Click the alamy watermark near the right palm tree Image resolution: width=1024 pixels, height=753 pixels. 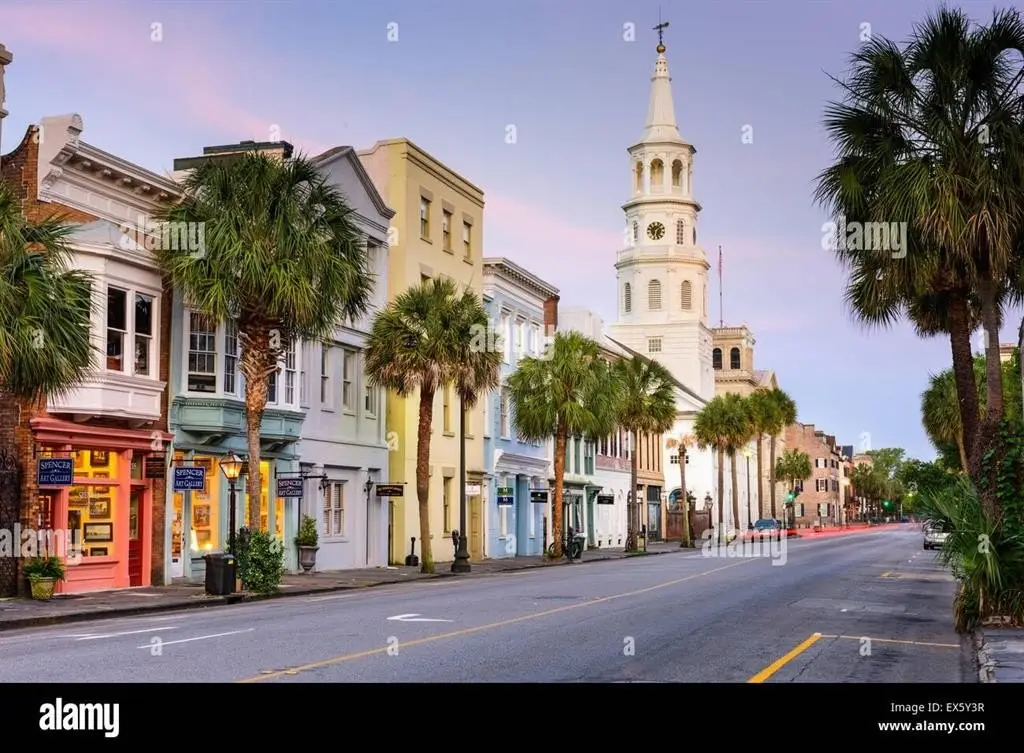tap(863, 238)
